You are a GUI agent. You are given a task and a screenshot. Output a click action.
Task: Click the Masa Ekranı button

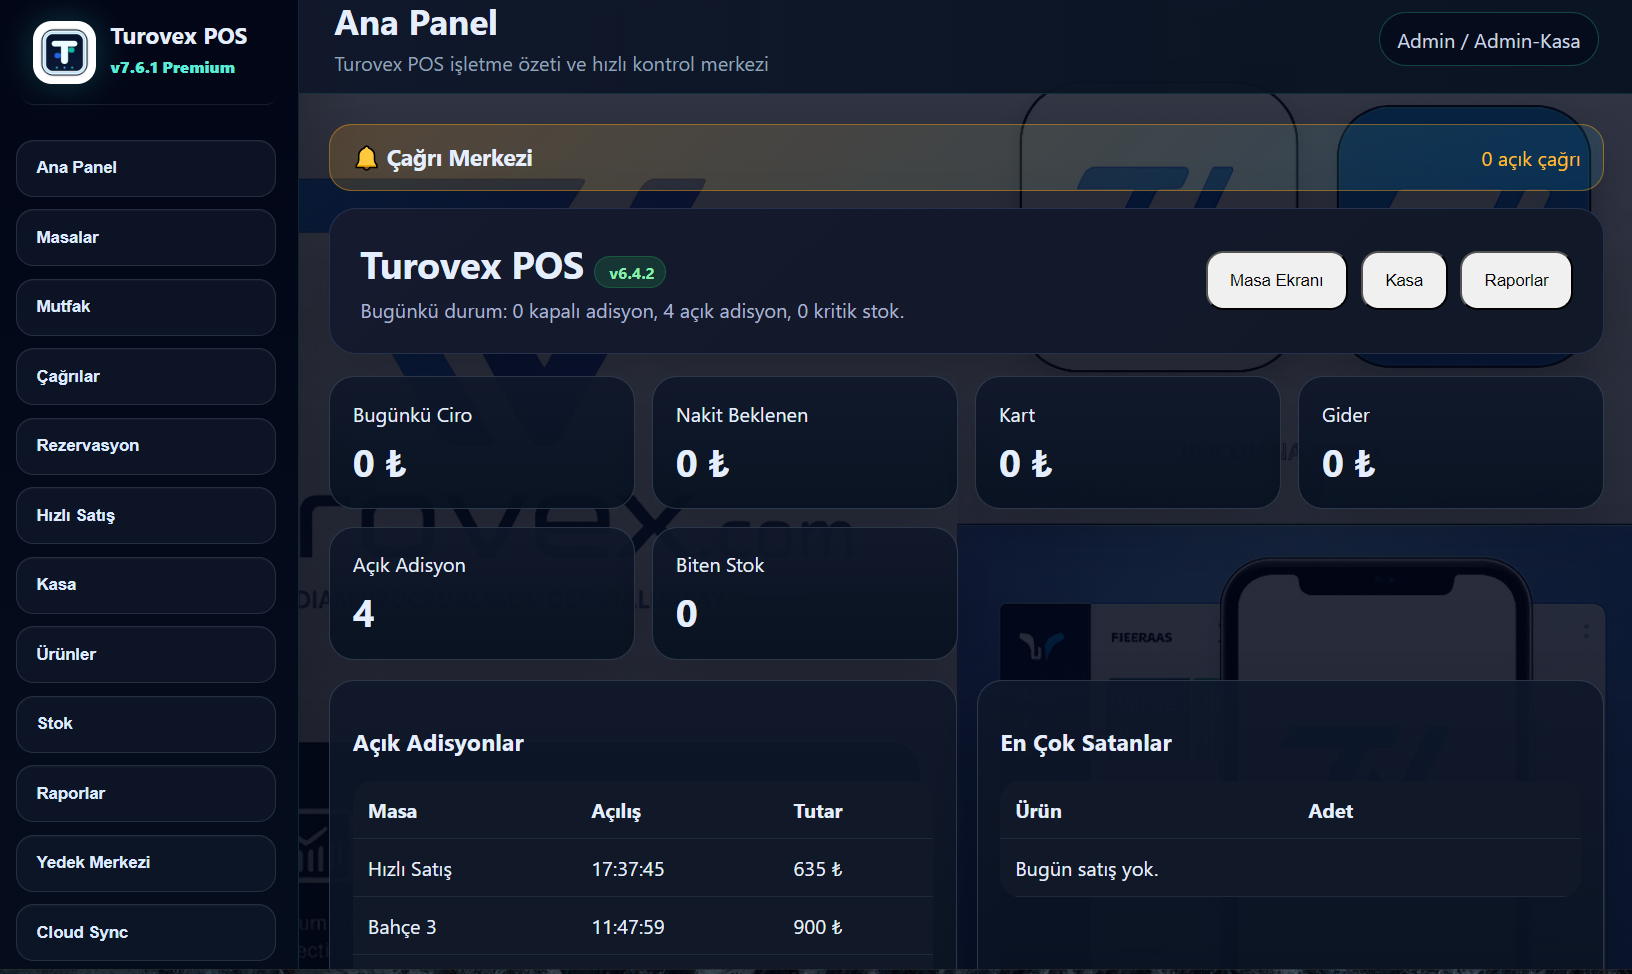1276,280
